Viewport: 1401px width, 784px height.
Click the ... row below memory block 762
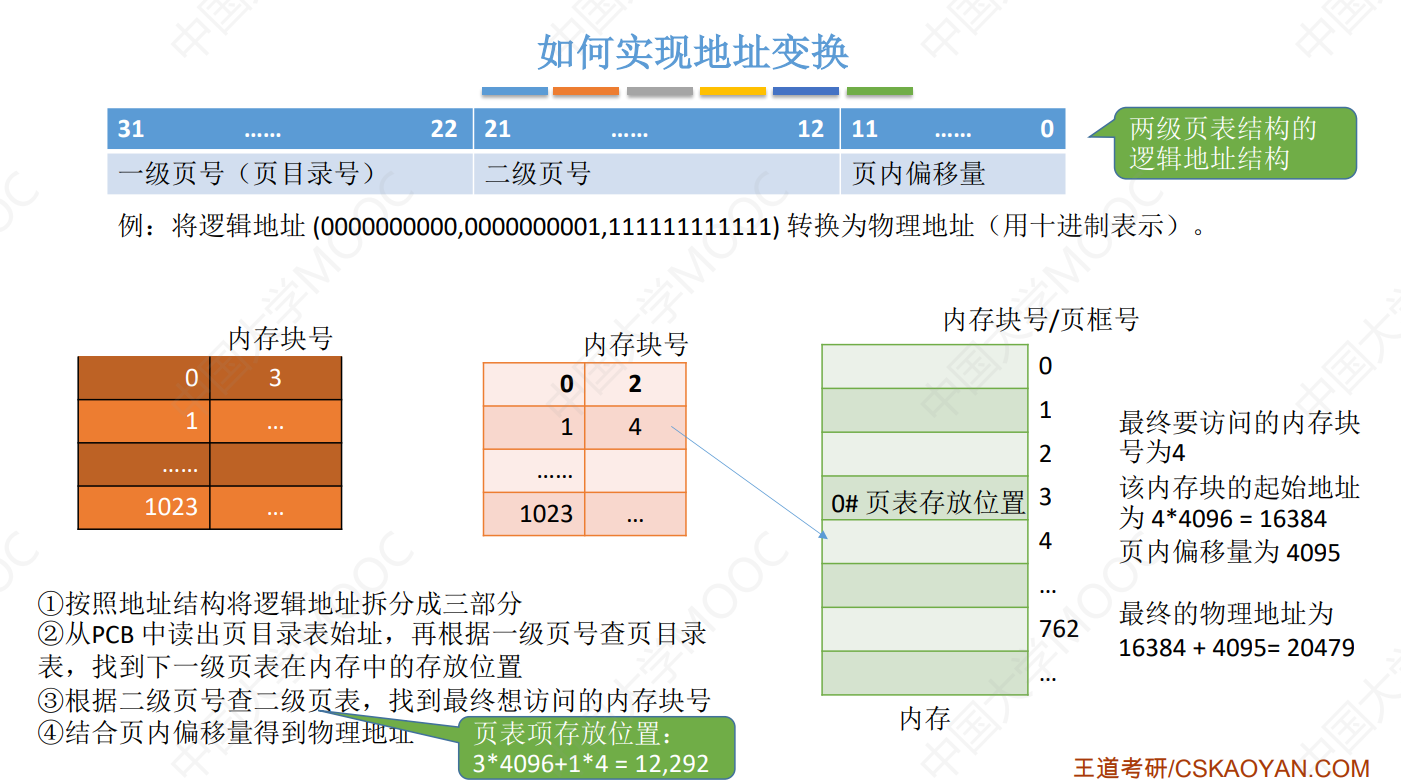pos(924,674)
